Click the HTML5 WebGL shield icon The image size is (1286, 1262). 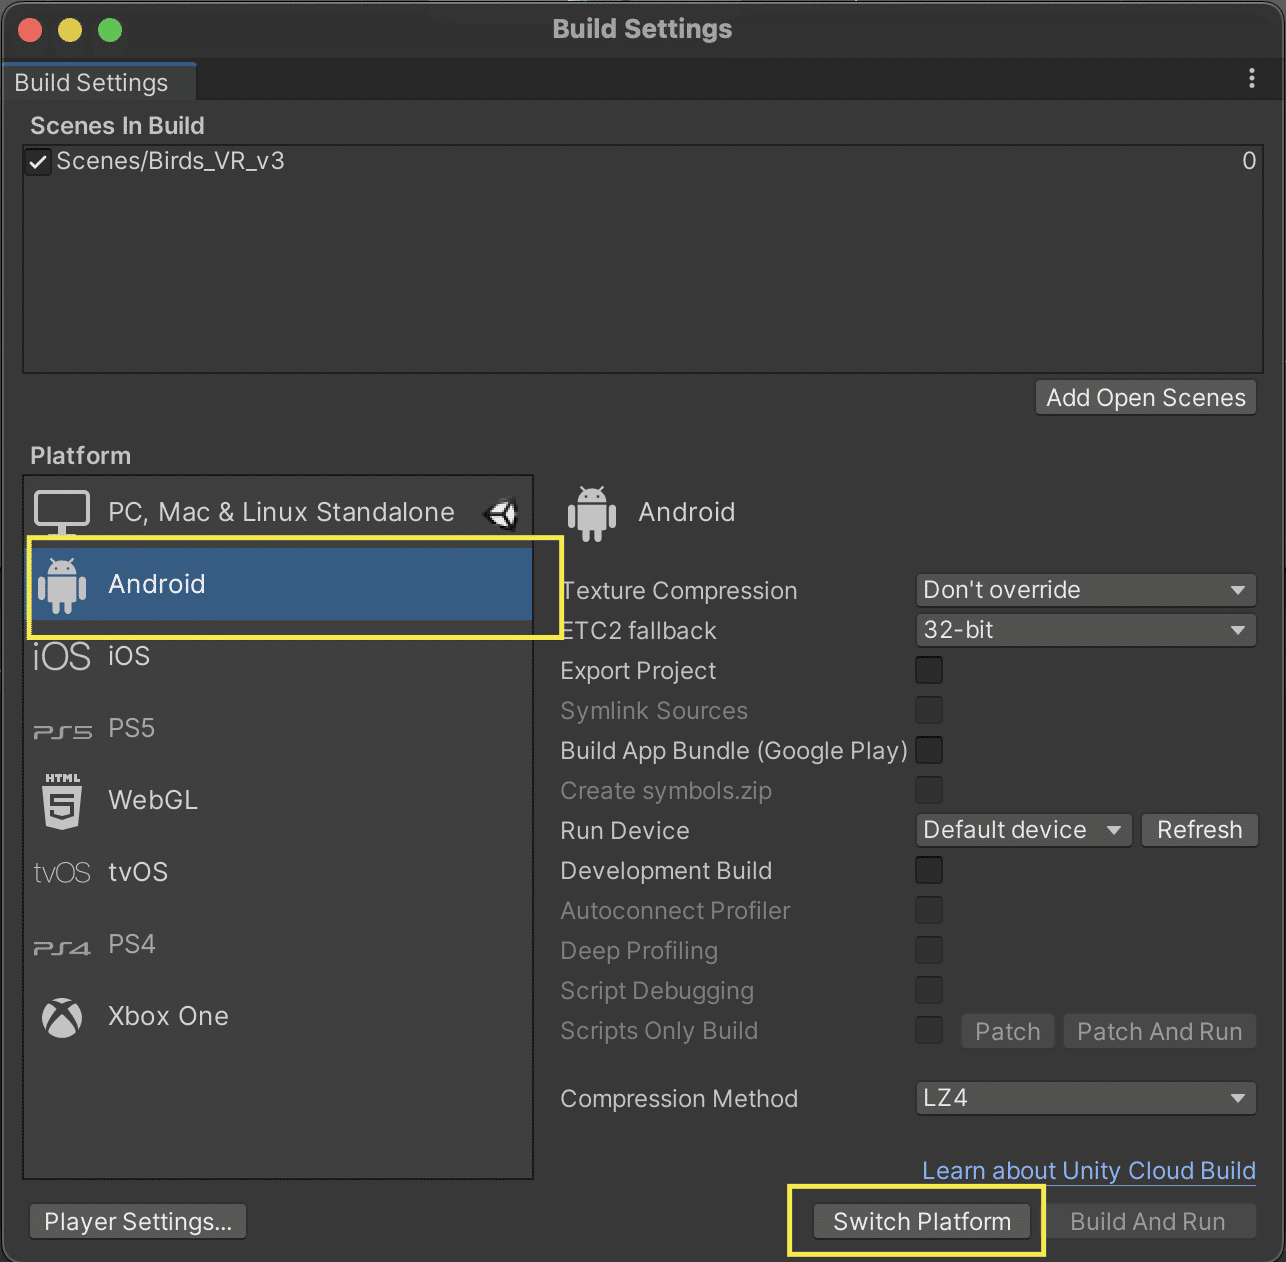pos(62,801)
